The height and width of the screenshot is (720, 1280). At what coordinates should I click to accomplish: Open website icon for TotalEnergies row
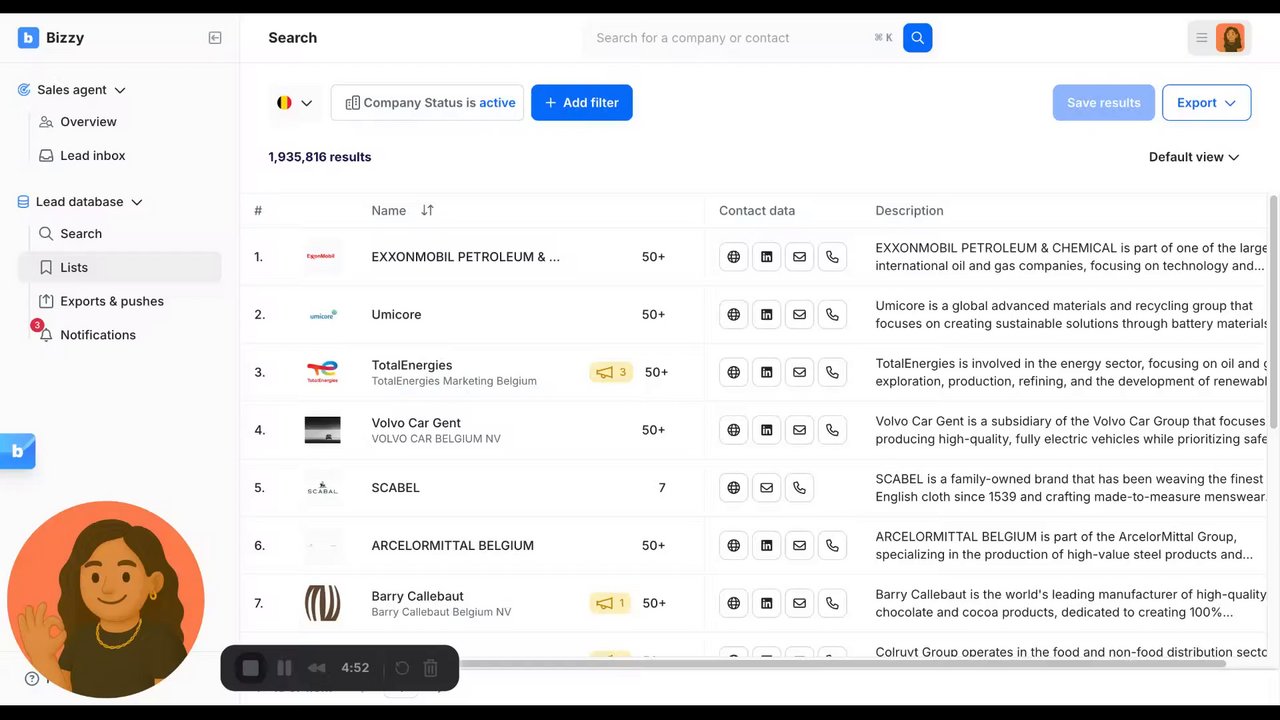pos(734,372)
